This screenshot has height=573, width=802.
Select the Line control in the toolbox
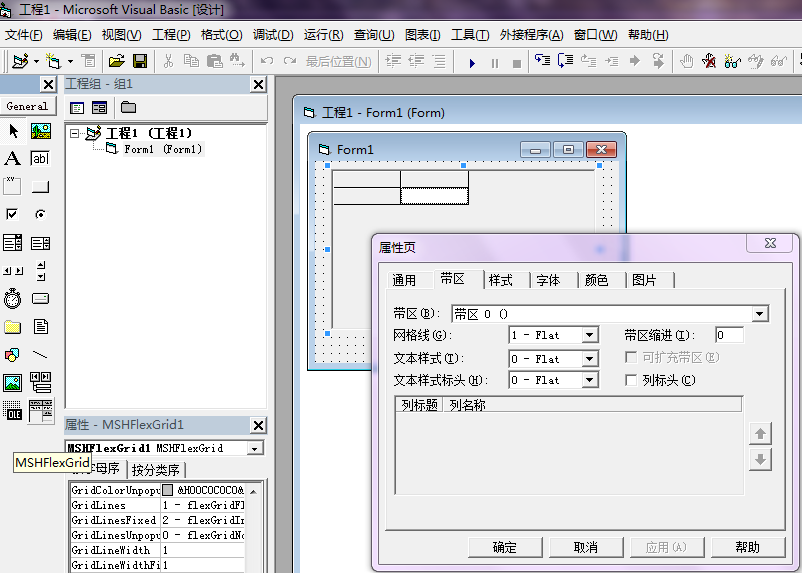pos(40,355)
